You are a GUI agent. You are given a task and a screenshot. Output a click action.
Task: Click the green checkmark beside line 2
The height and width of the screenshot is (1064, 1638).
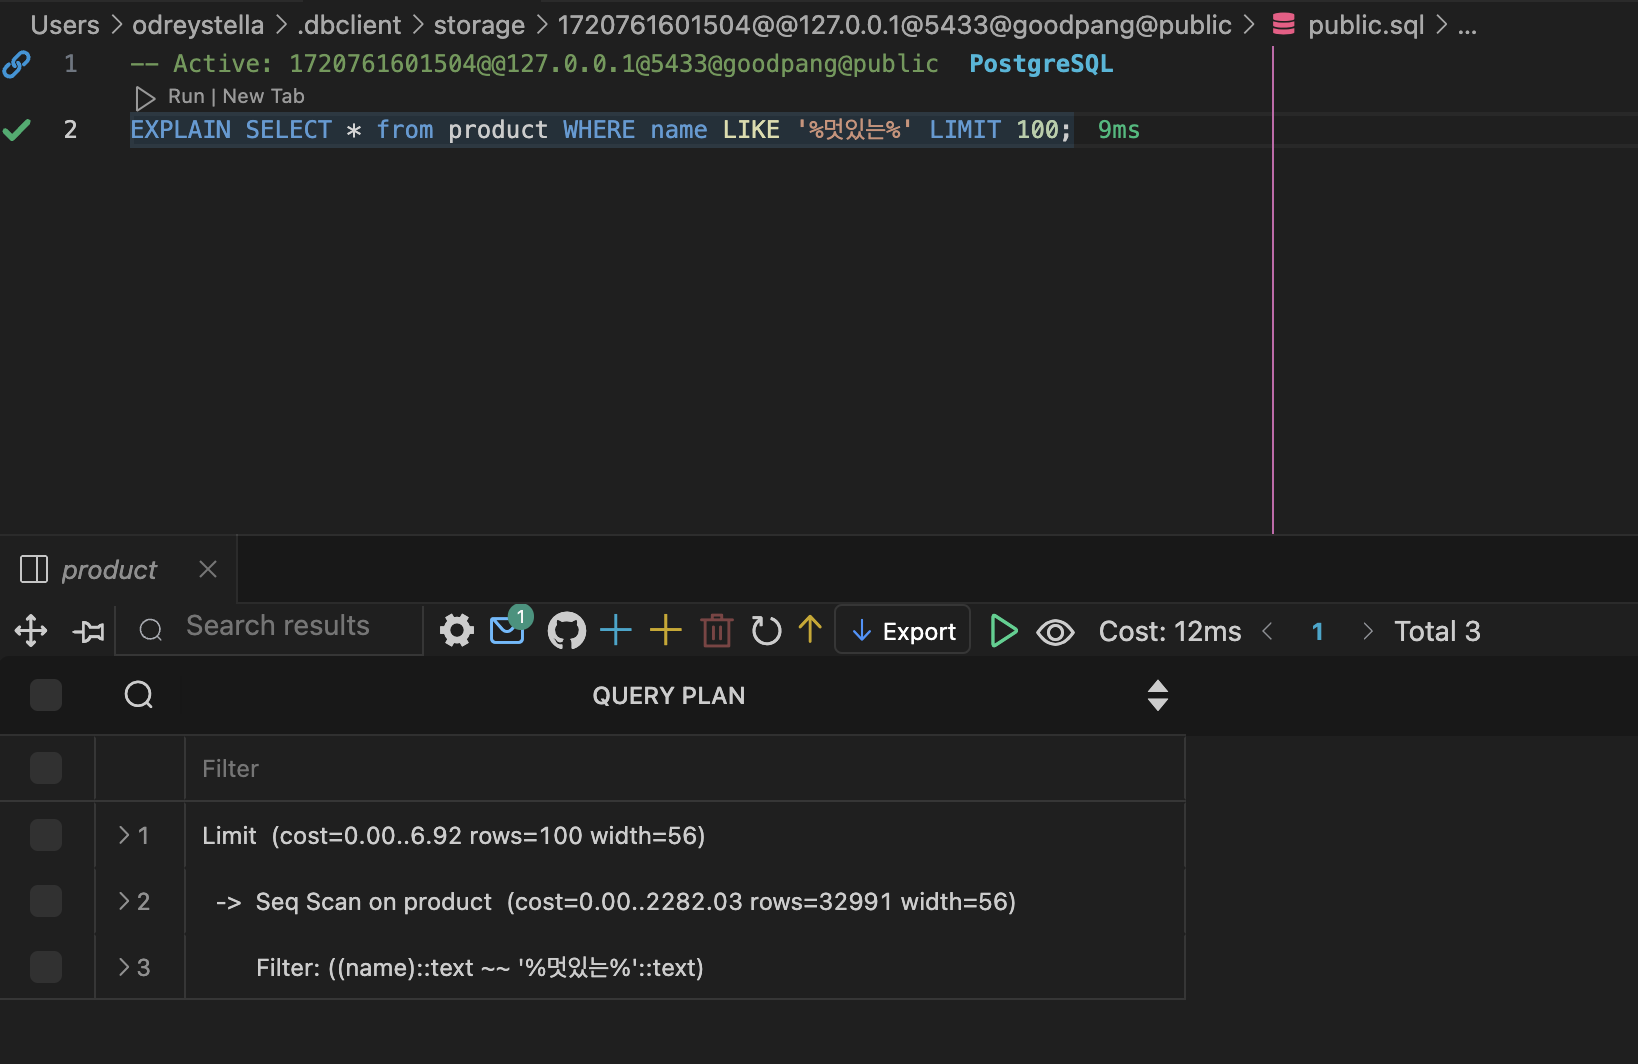16,130
